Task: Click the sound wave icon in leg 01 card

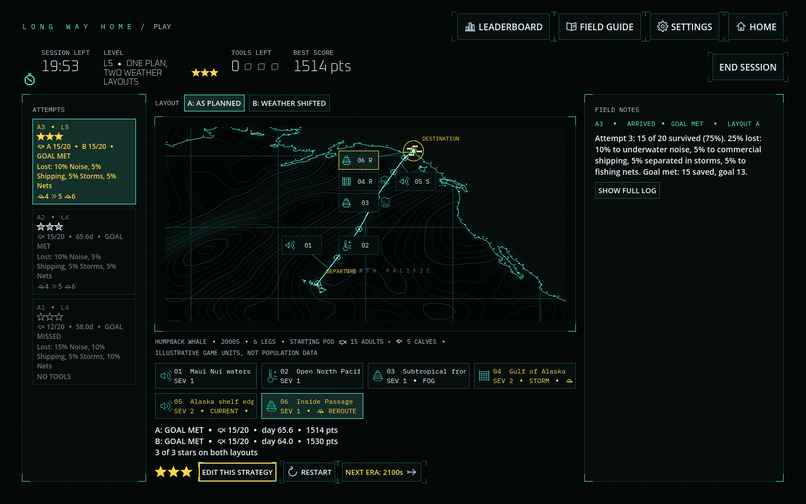Action: tap(166, 376)
